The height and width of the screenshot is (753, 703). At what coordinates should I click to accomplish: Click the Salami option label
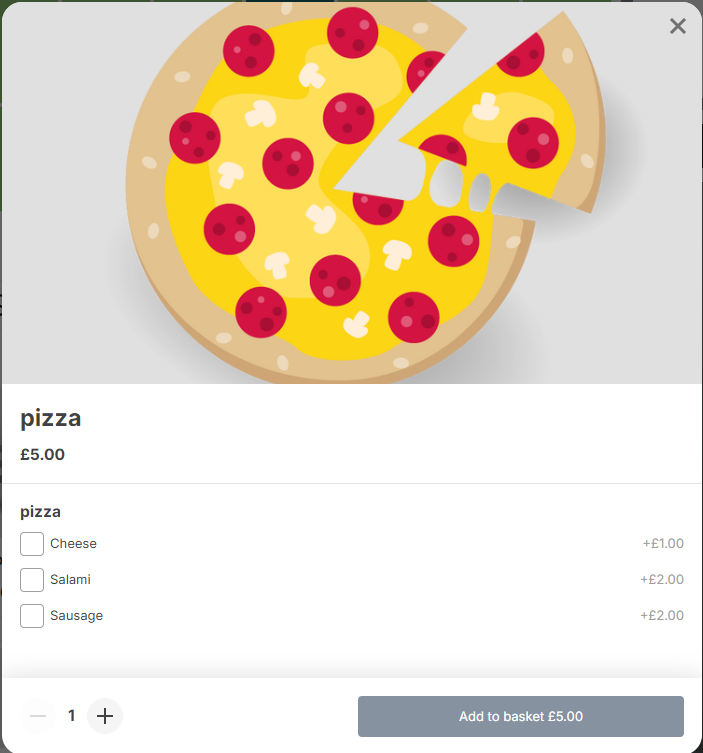[71, 580]
